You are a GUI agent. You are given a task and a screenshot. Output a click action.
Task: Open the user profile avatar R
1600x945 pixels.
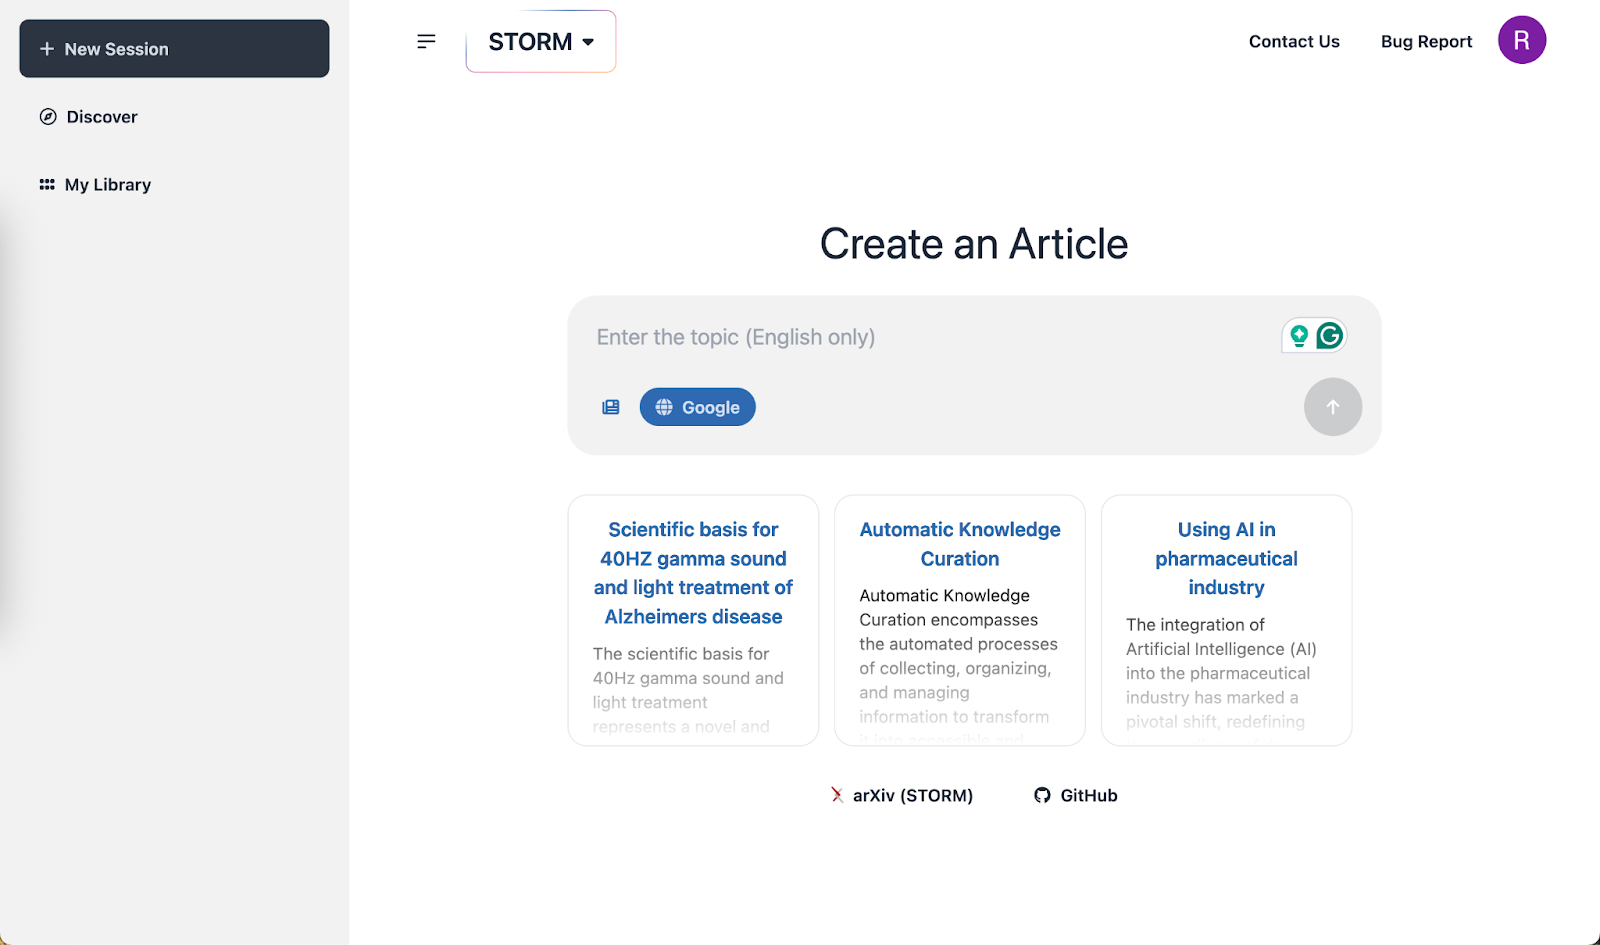(x=1522, y=40)
